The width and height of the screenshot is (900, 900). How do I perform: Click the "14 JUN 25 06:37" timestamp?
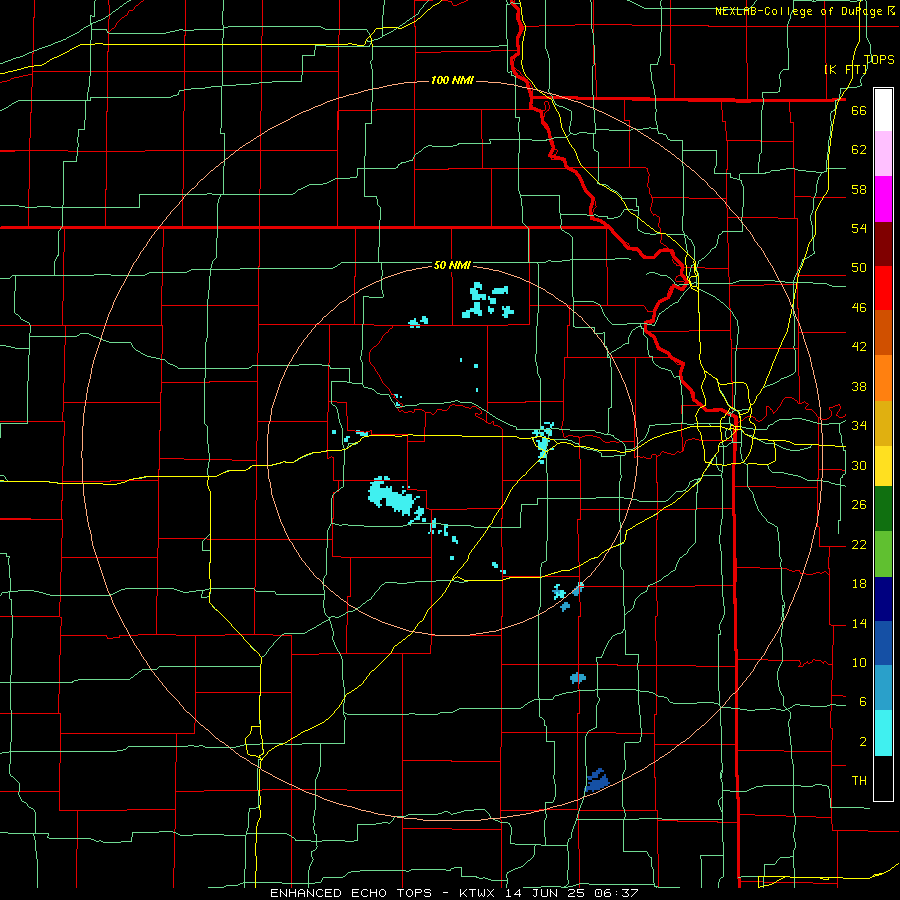click(572, 893)
